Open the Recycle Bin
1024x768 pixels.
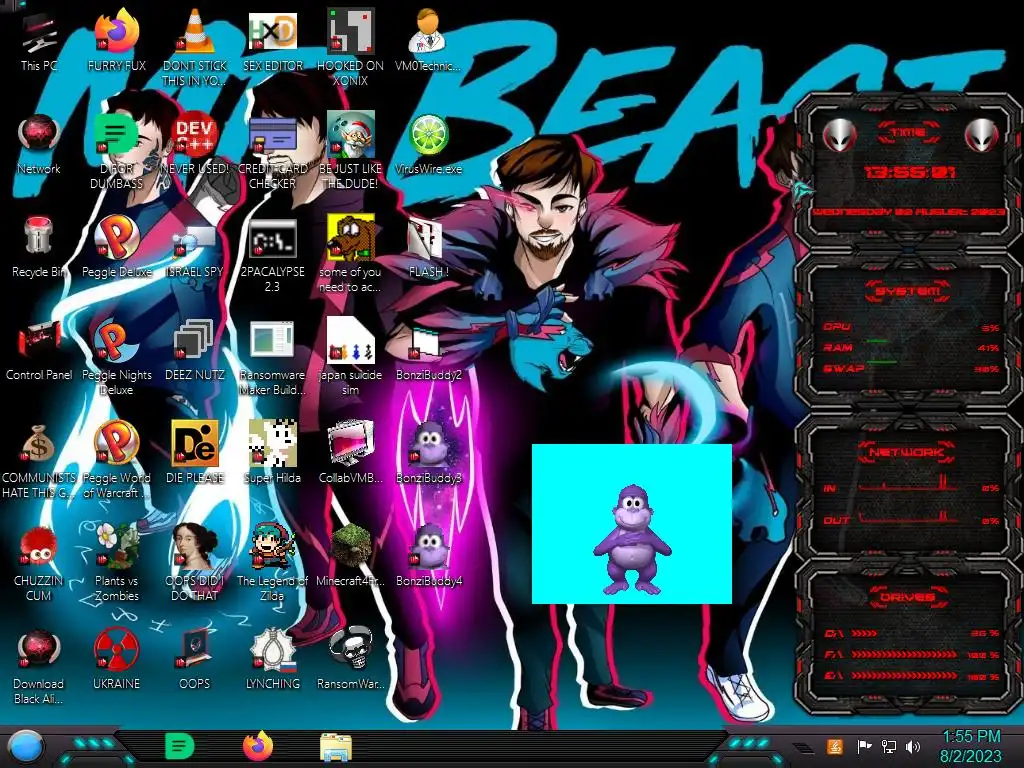(39, 248)
